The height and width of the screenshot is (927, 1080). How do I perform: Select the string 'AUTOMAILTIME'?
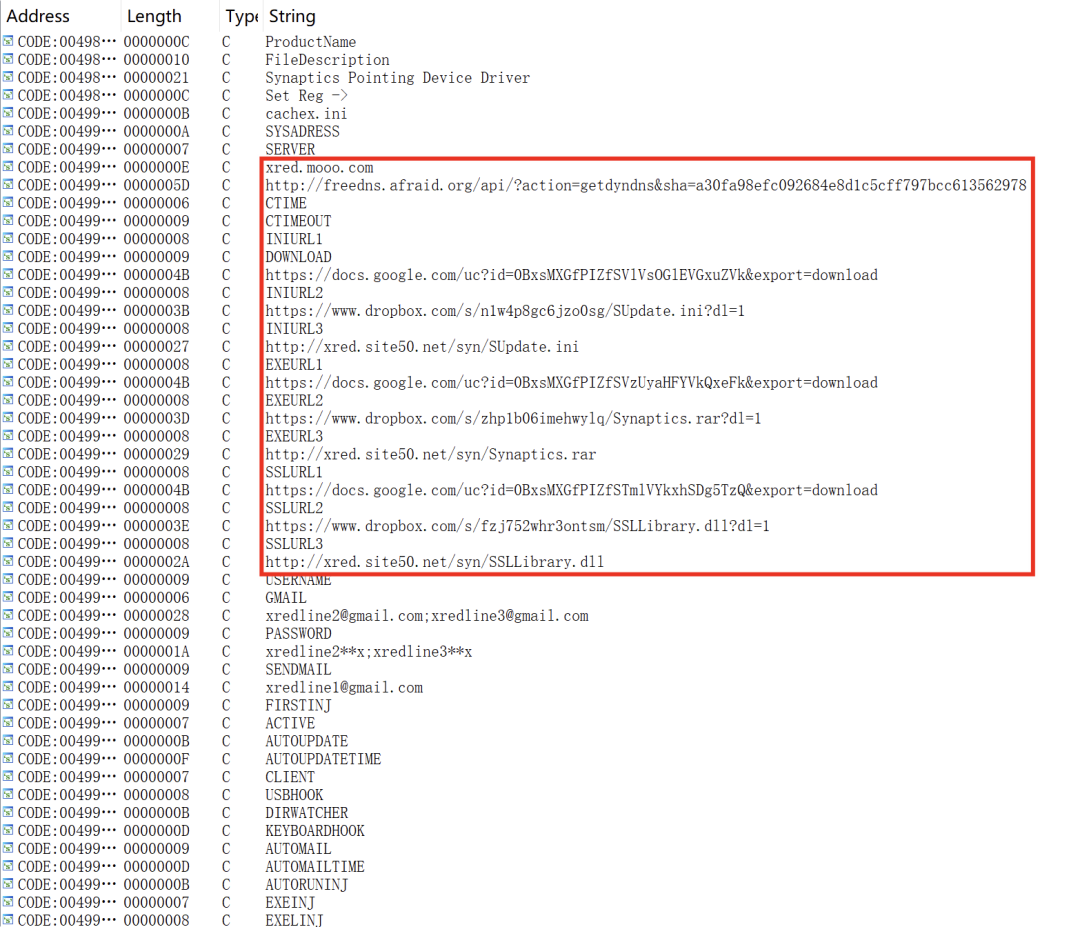(x=315, y=866)
